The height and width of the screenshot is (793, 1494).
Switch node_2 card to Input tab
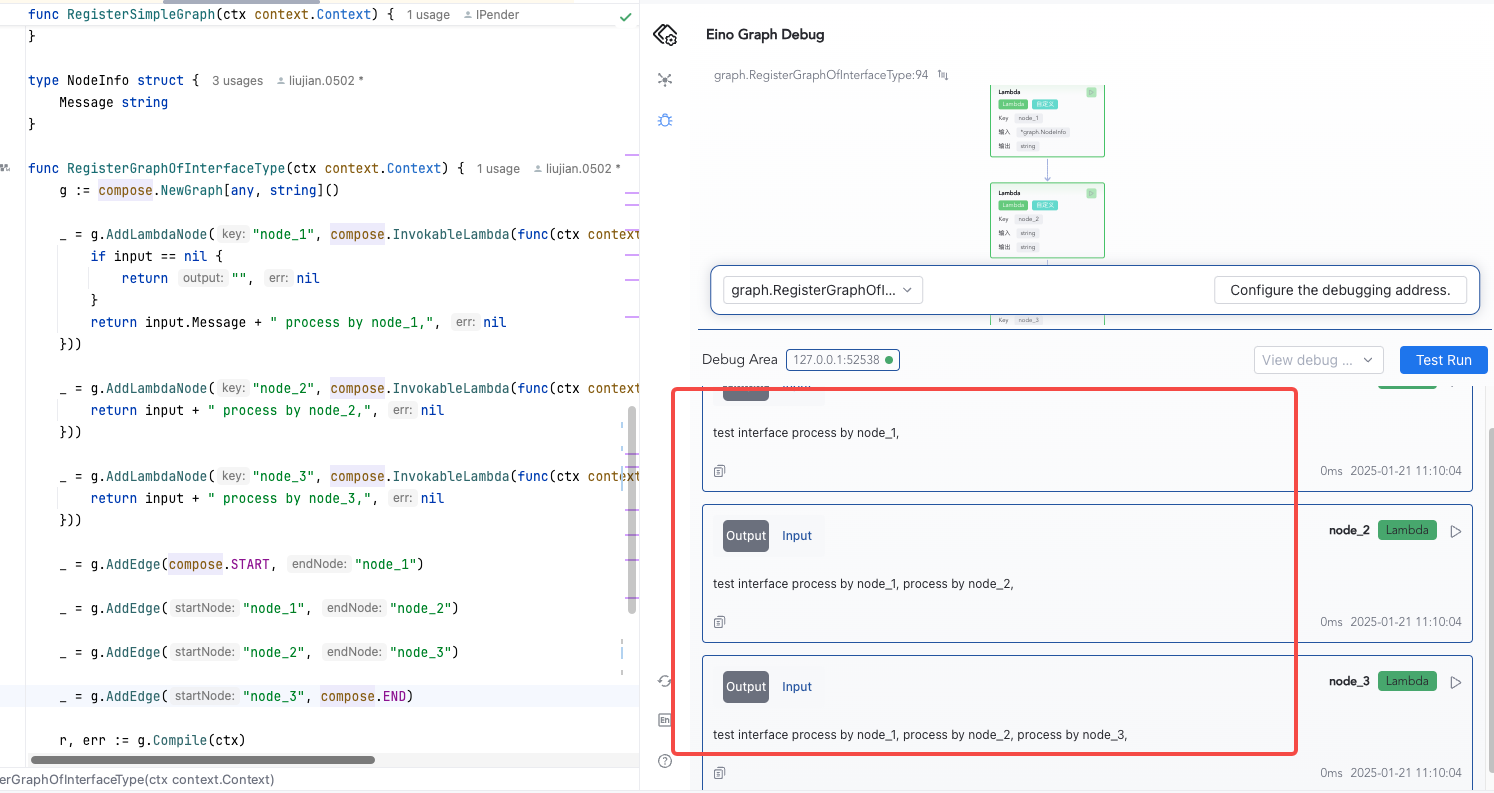point(797,536)
